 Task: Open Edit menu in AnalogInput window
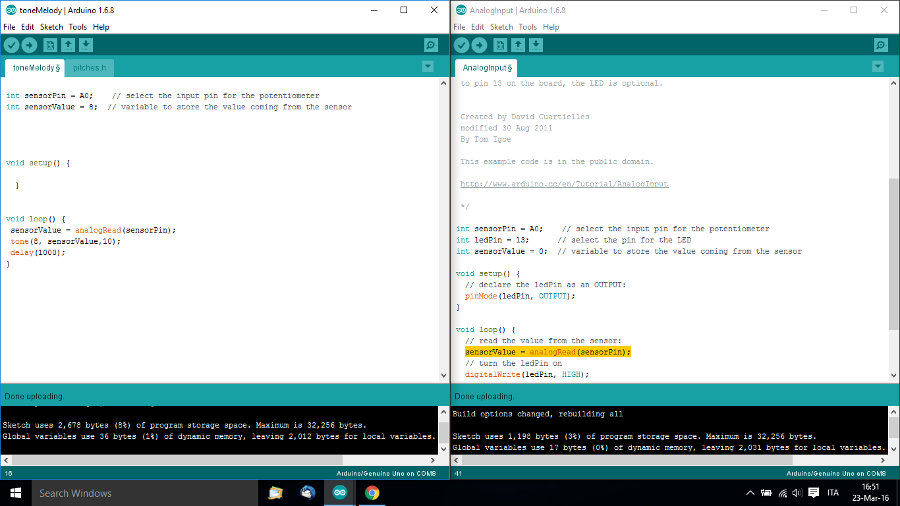478,27
